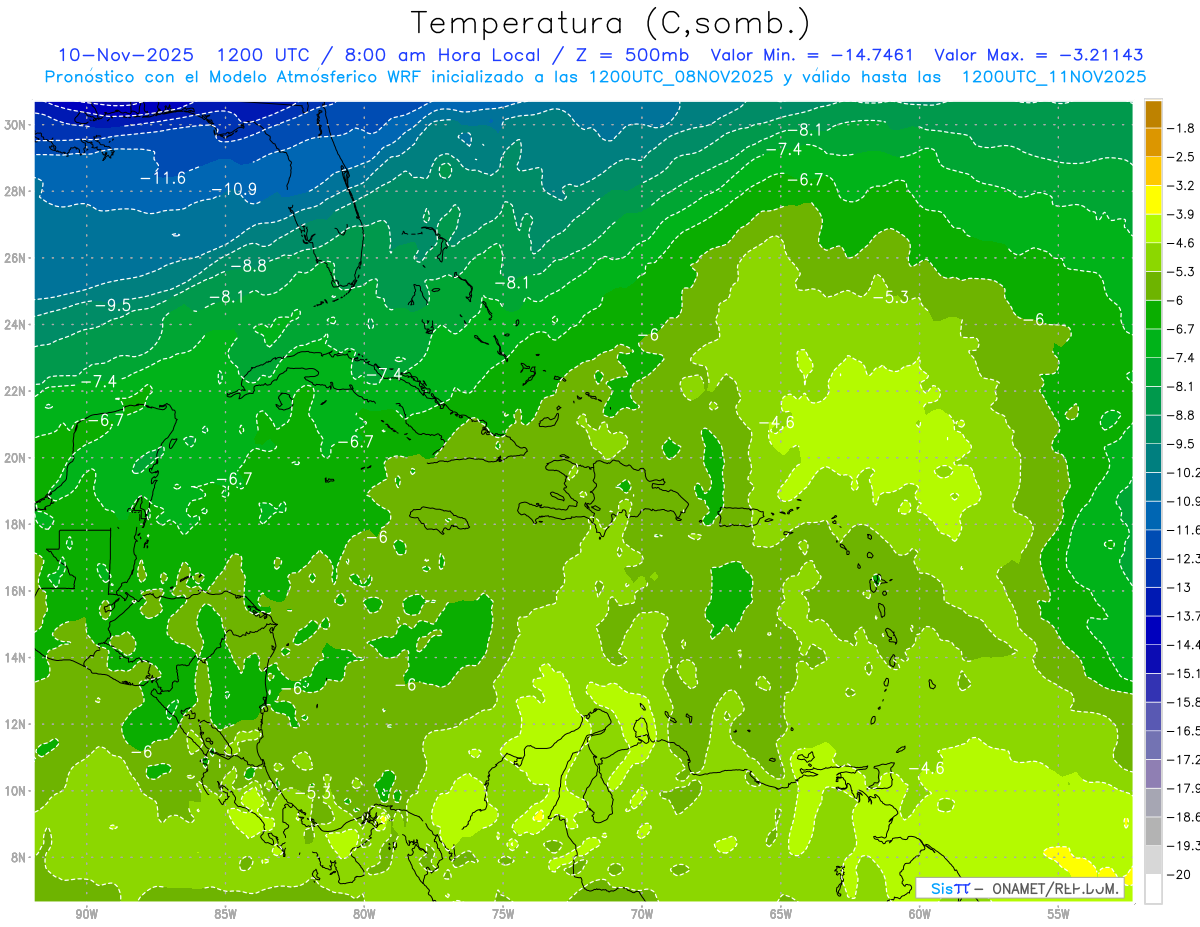Click the 24N latitude axis label
This screenshot has height=927, width=1200.
[x=17, y=324]
